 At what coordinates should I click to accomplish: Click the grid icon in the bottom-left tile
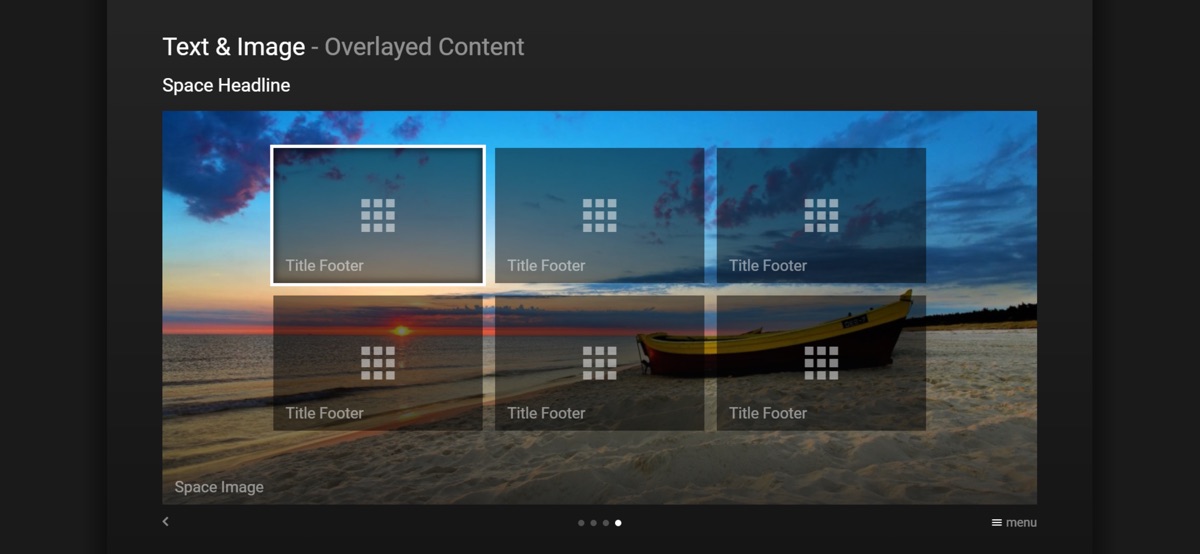[378, 363]
